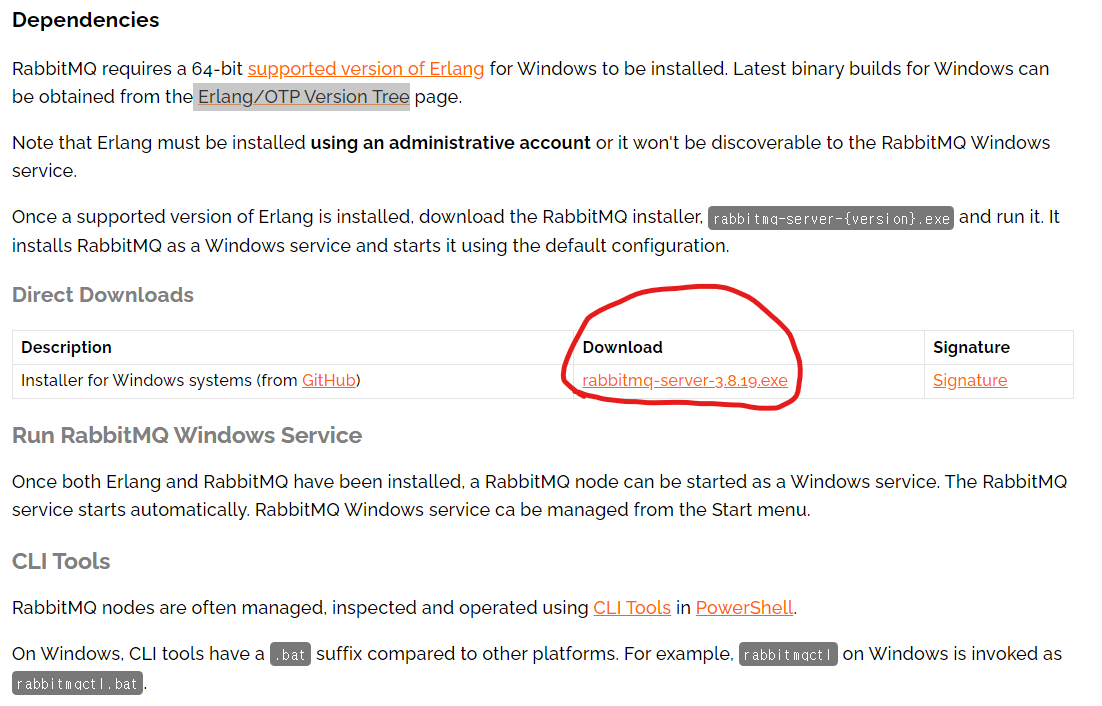The height and width of the screenshot is (706, 1102).
Task: Click the rabbitmqctl code snippet
Action: pos(788,655)
